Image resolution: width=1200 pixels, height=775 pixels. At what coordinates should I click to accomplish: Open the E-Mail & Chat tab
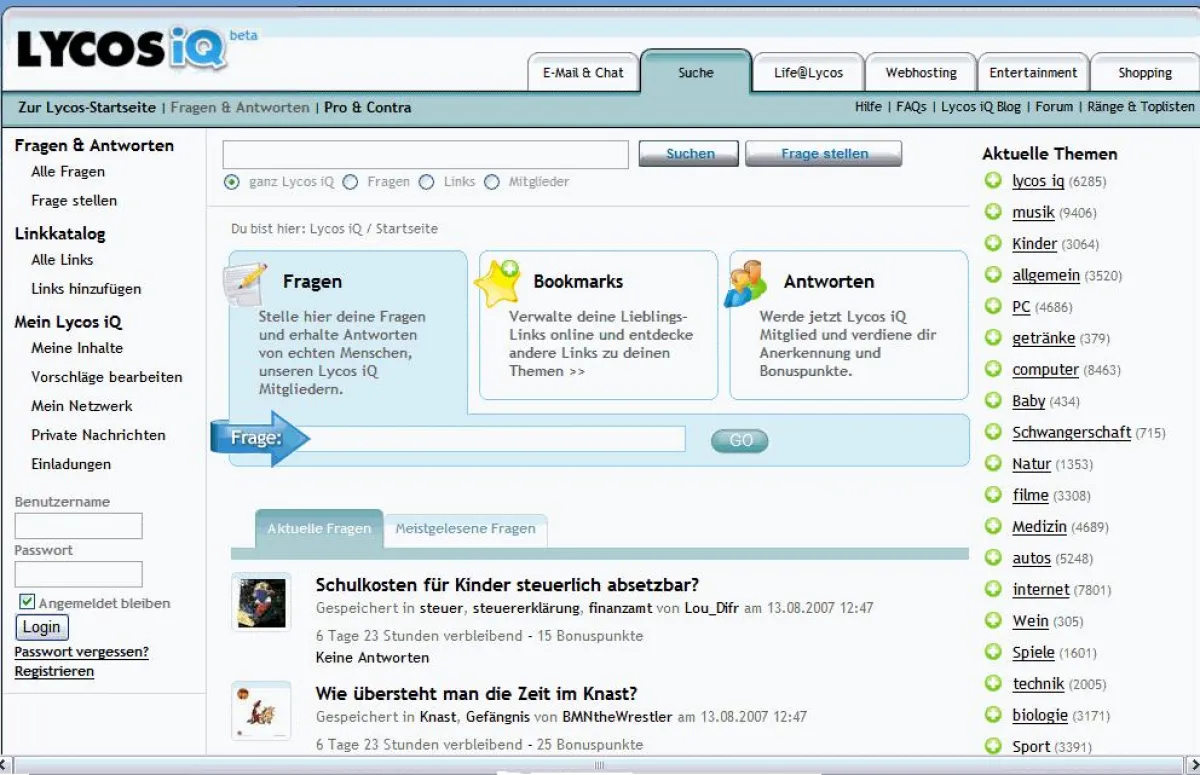pos(583,73)
